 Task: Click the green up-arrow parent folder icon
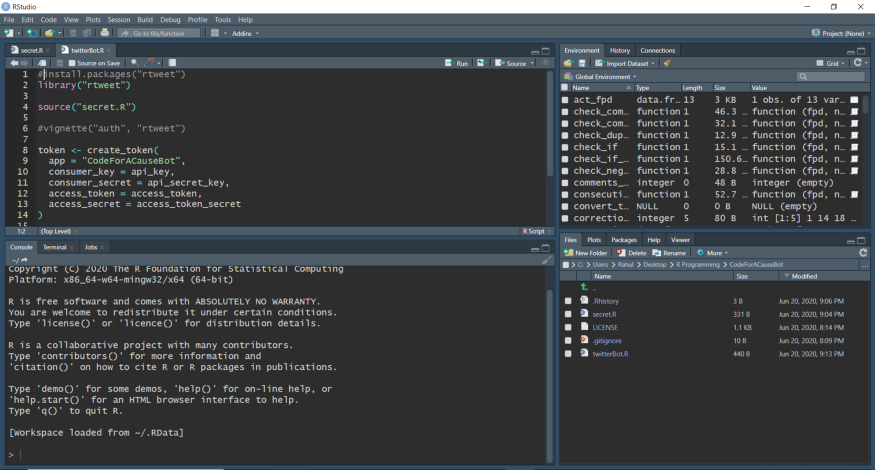coord(584,287)
